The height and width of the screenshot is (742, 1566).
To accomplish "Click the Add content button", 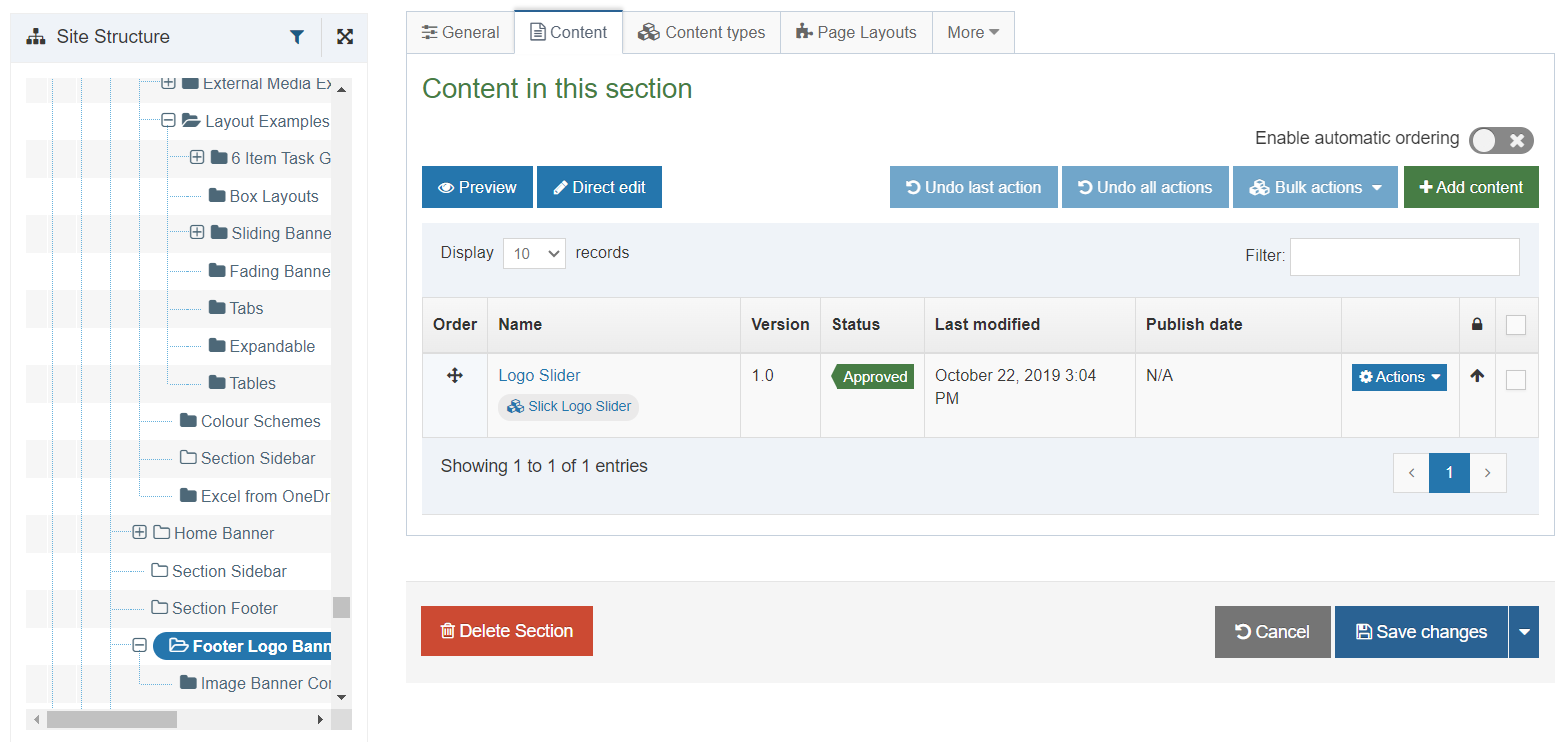I will pos(1470,188).
